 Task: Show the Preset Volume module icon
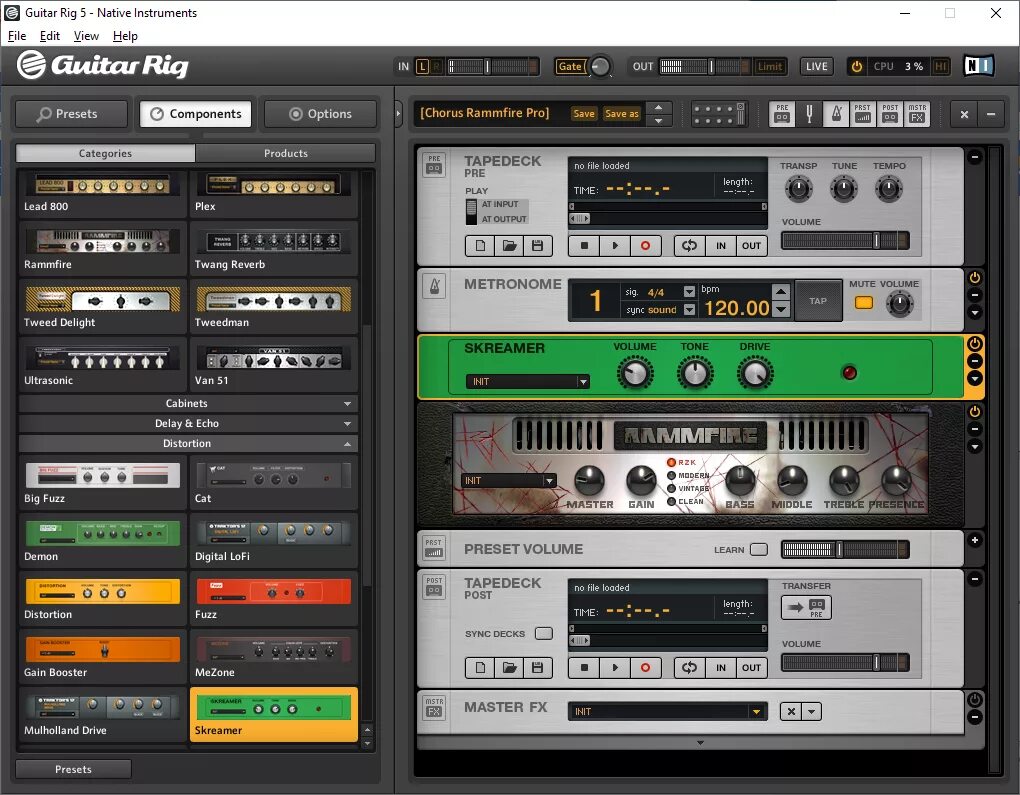click(x=863, y=114)
